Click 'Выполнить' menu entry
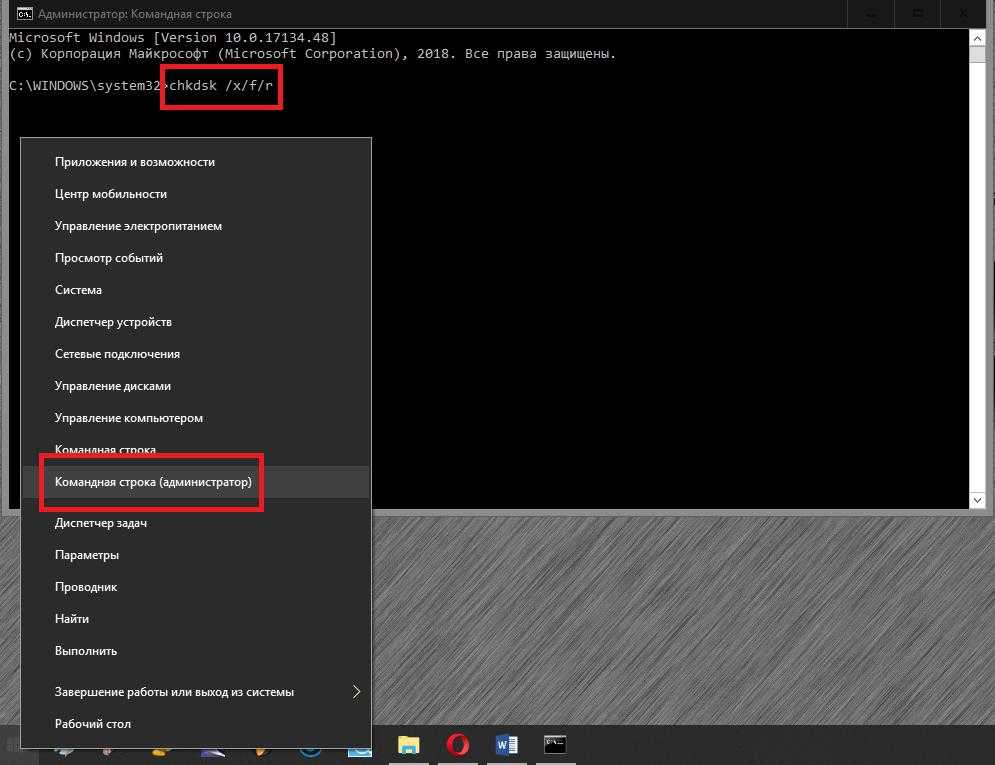 pyautogui.click(x=86, y=651)
